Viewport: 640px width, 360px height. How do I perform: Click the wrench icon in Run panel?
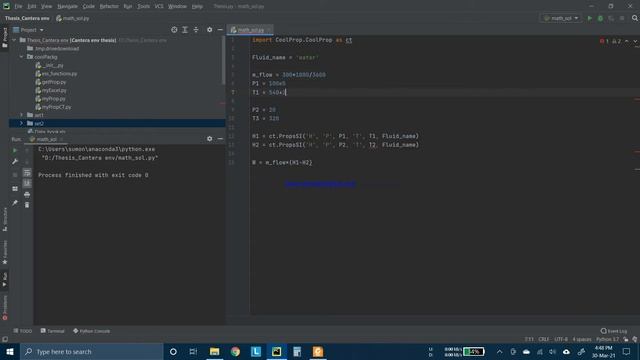[15, 162]
